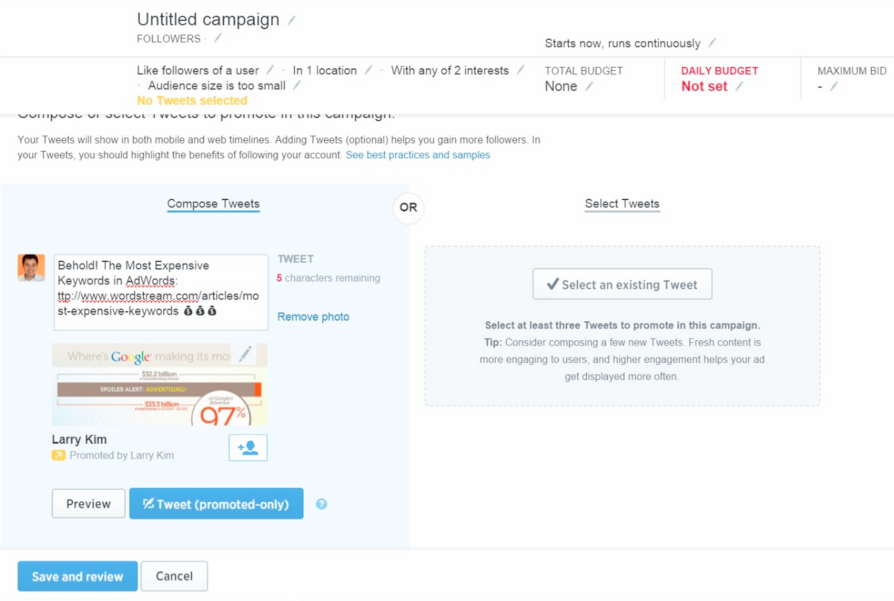Click the pencil beside Daily Budget 'Not set'

(739, 87)
